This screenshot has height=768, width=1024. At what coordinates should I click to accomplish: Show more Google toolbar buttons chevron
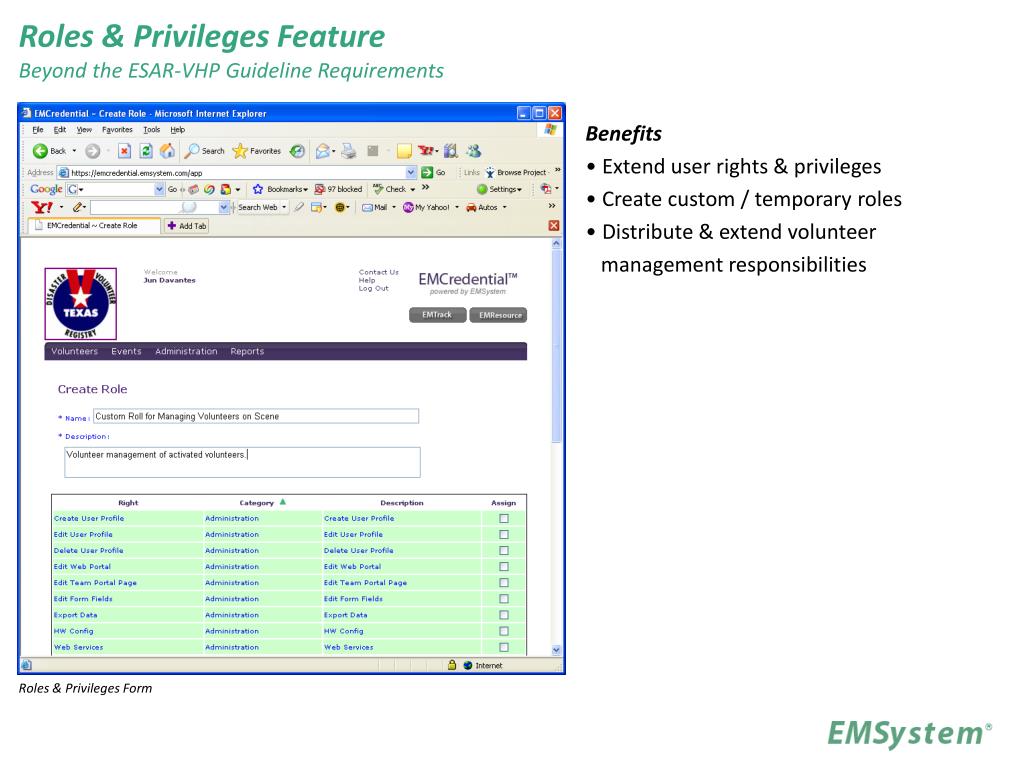426,187
